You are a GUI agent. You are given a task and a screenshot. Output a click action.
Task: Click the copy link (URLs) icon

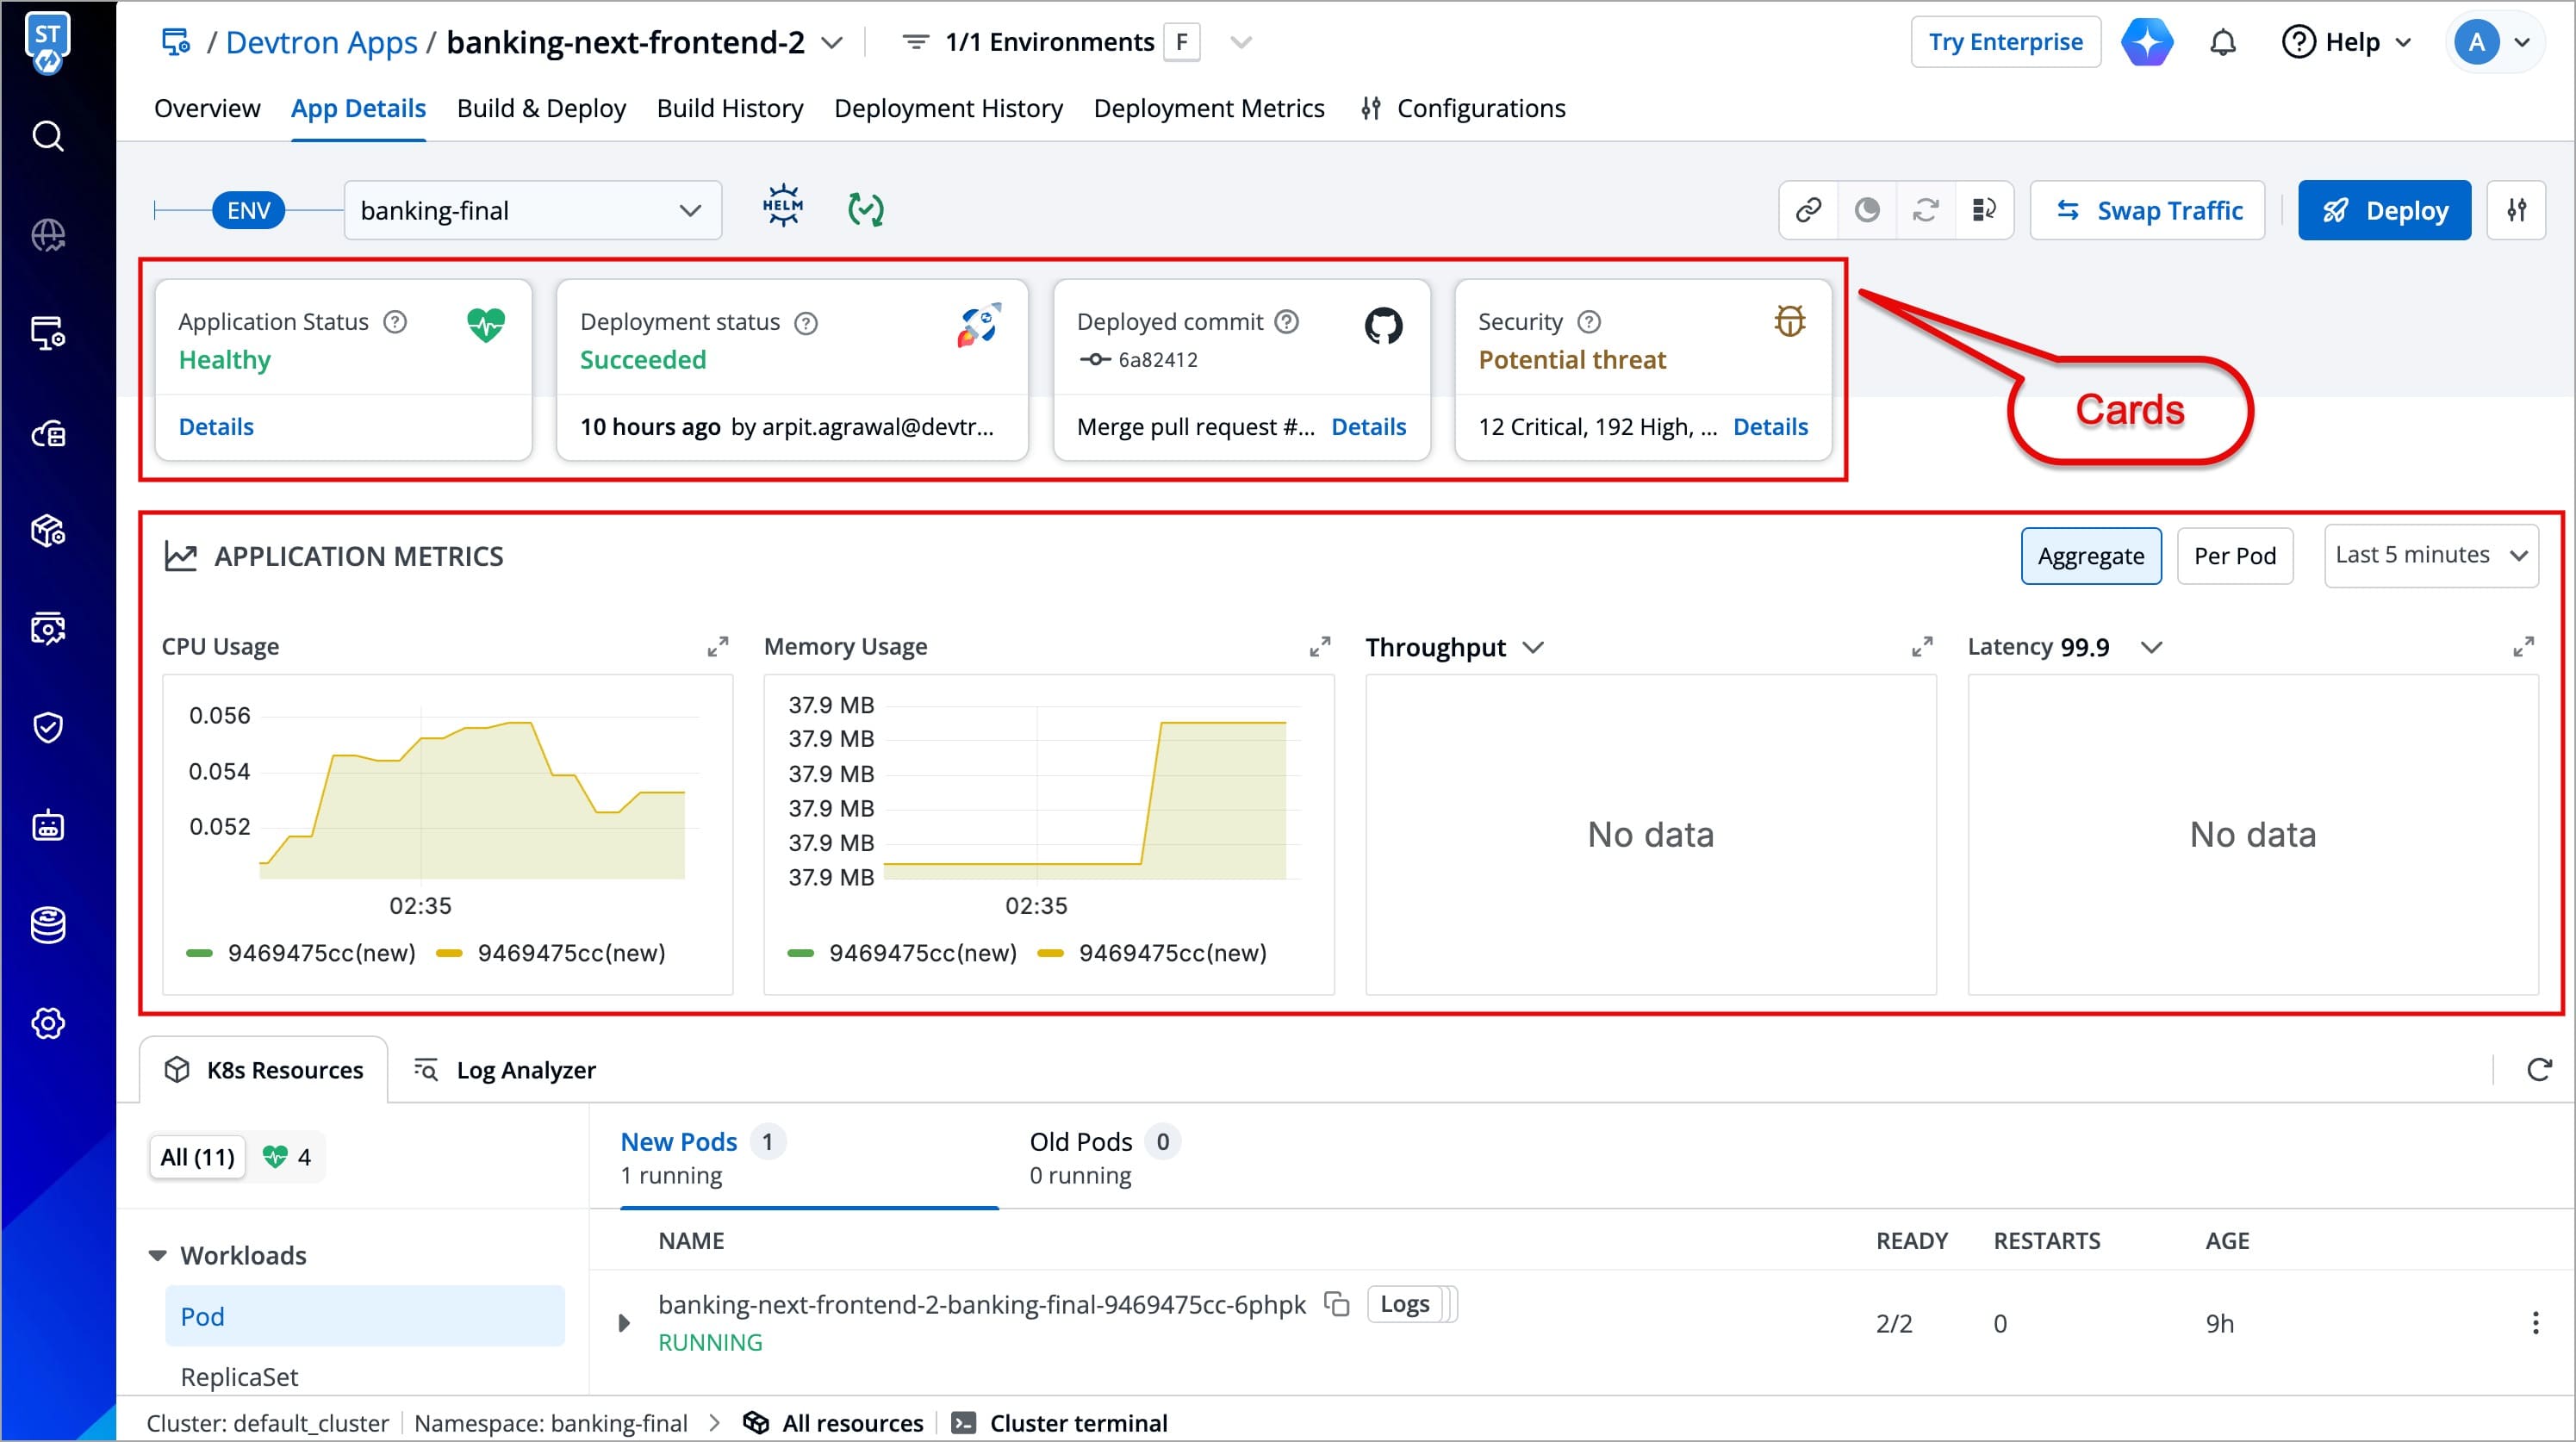coord(1808,210)
